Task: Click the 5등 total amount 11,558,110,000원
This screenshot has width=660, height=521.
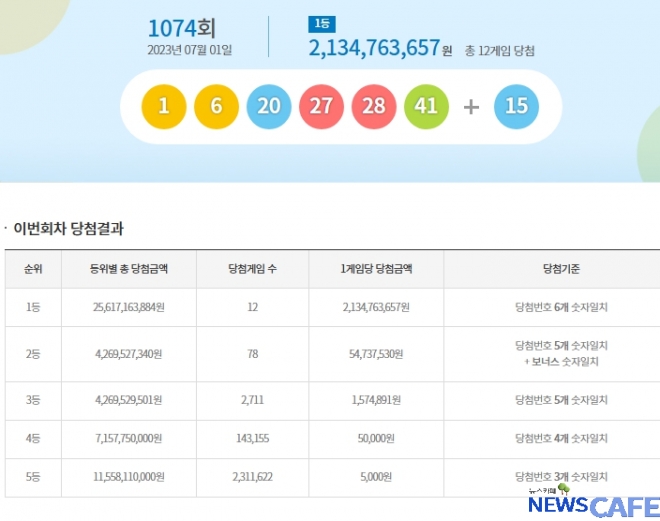Action: pyautogui.click(x=126, y=478)
